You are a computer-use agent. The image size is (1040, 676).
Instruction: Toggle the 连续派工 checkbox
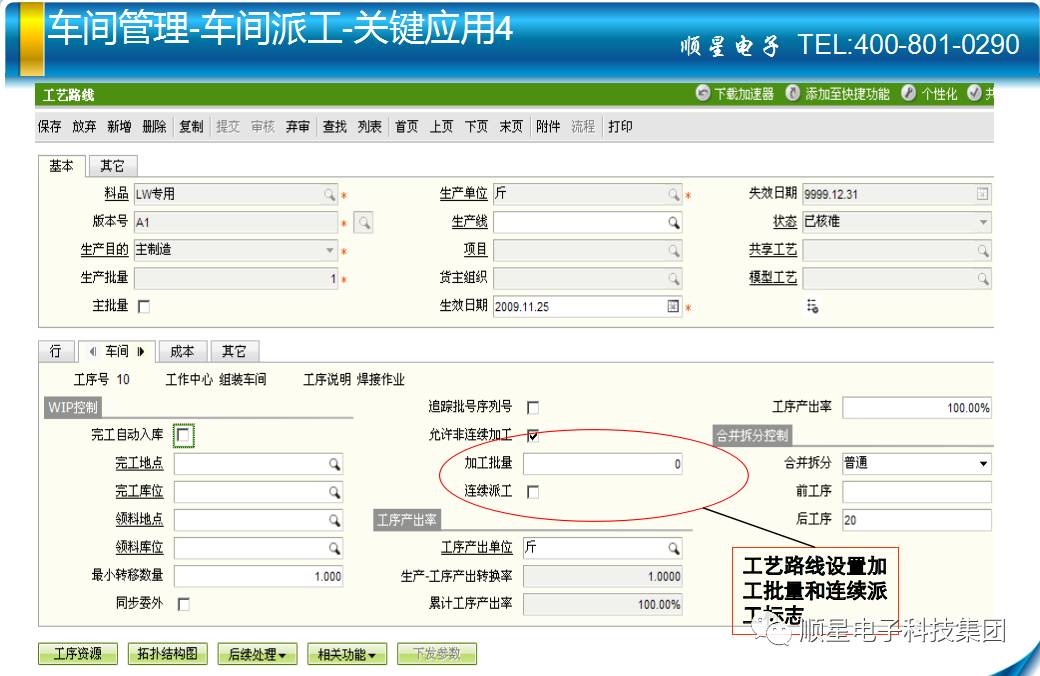coord(533,492)
